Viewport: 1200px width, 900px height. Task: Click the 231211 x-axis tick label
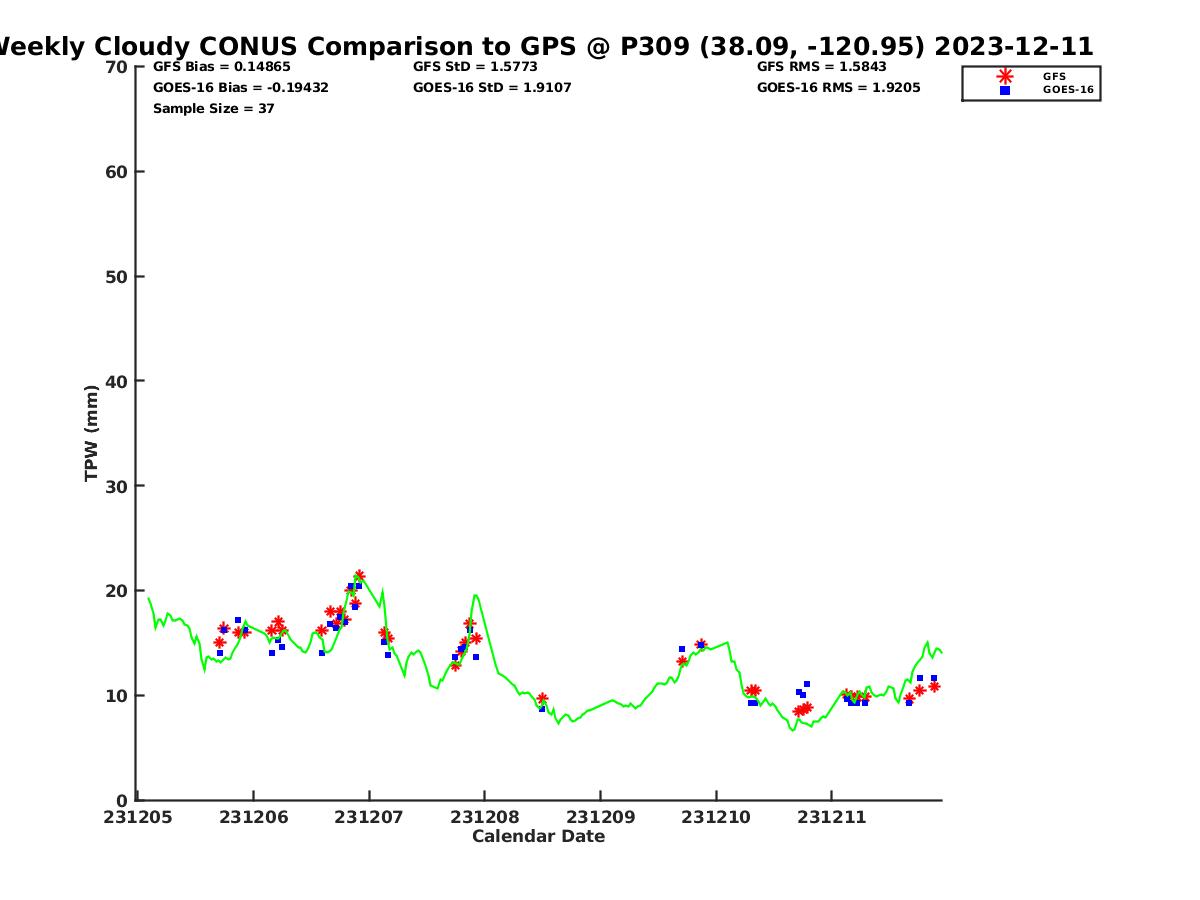831,817
